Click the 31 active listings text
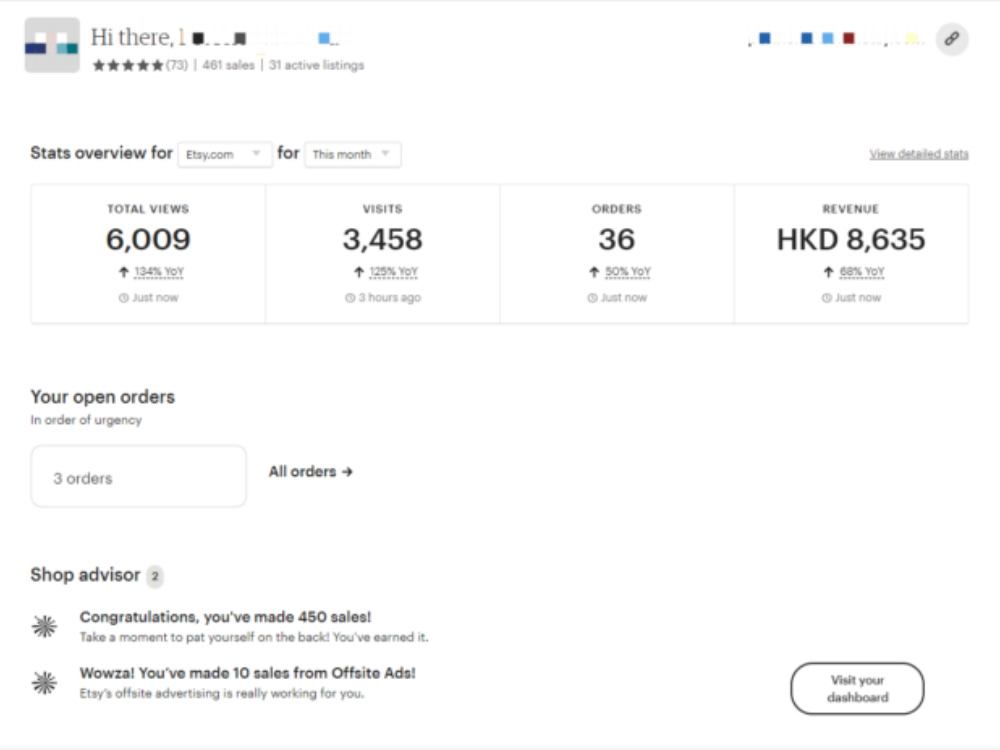The image size is (1000, 750). 316,65
